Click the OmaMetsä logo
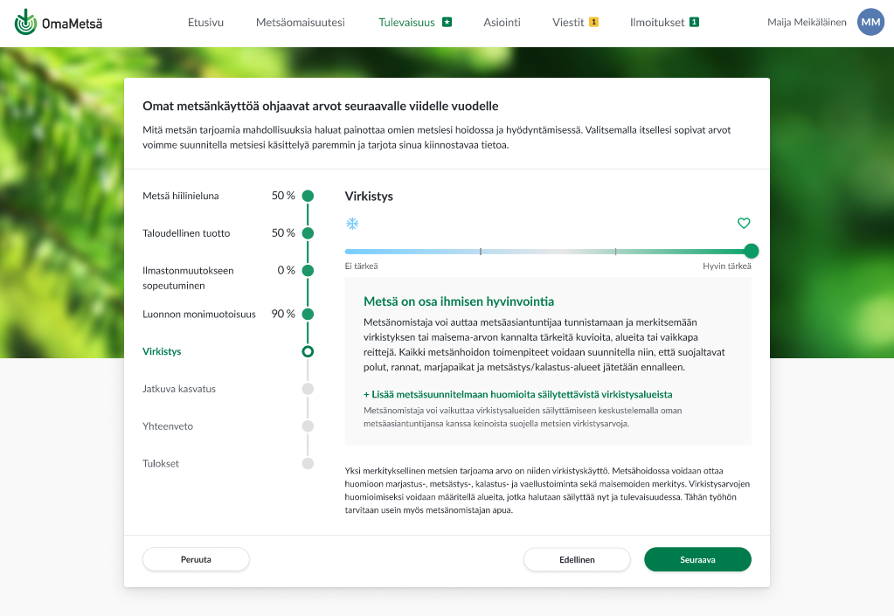 coord(58,23)
